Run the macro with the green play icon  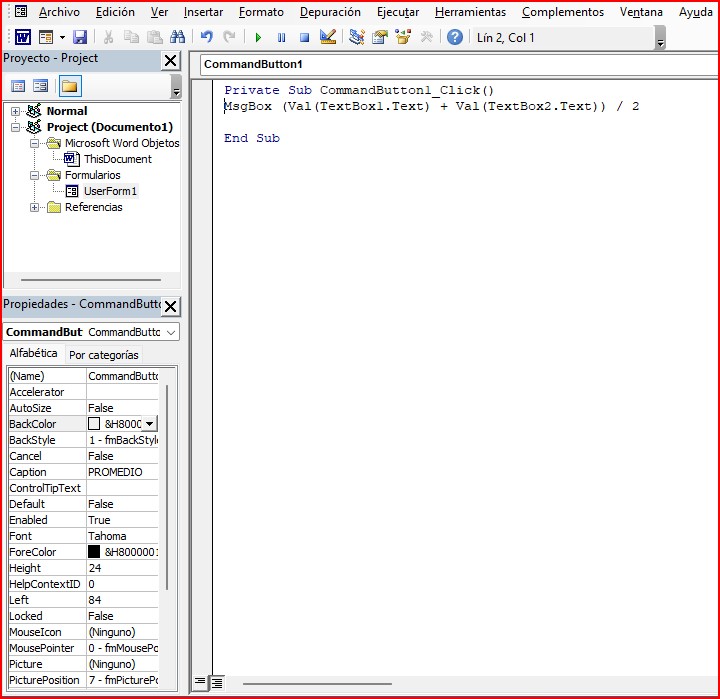pyautogui.click(x=258, y=38)
